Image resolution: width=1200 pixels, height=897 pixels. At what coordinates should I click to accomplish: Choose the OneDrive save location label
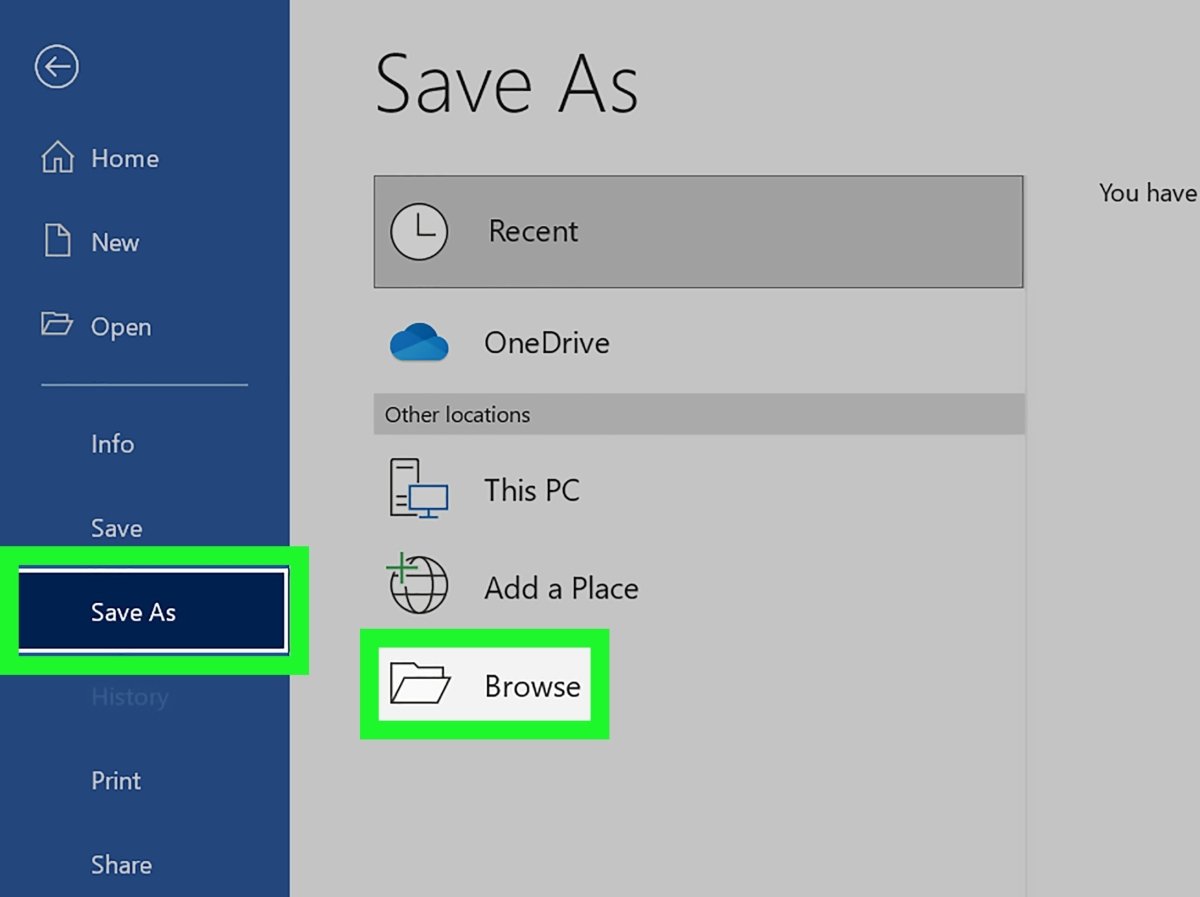(547, 343)
